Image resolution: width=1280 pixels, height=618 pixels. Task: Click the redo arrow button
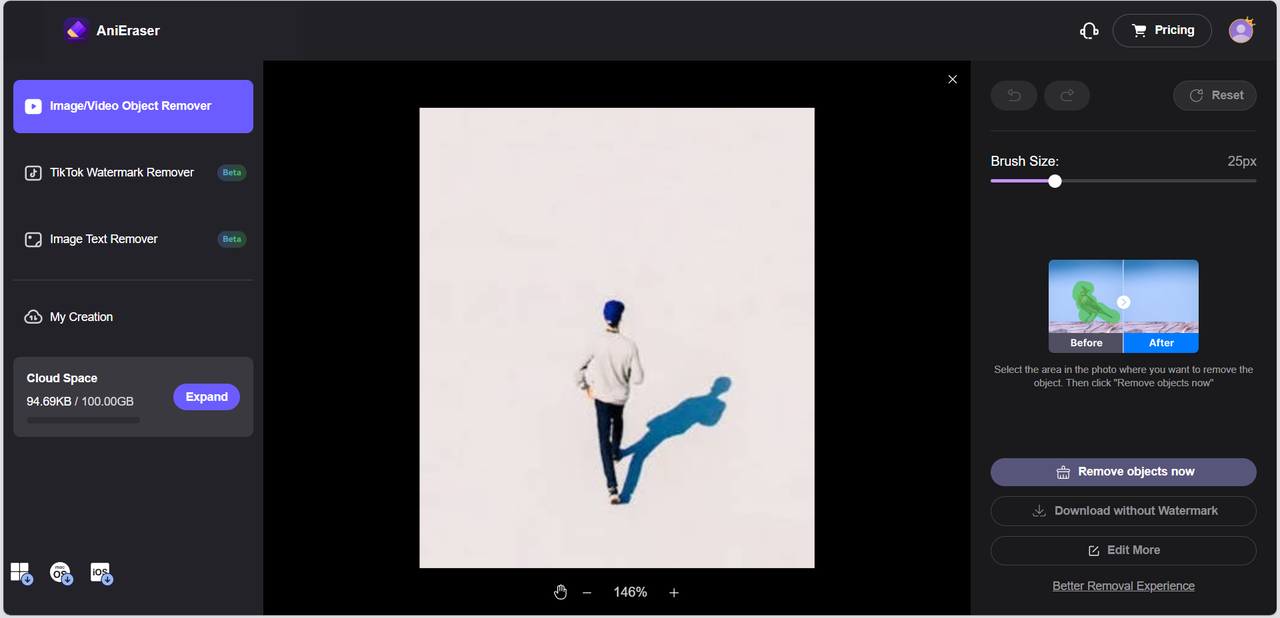click(1067, 95)
